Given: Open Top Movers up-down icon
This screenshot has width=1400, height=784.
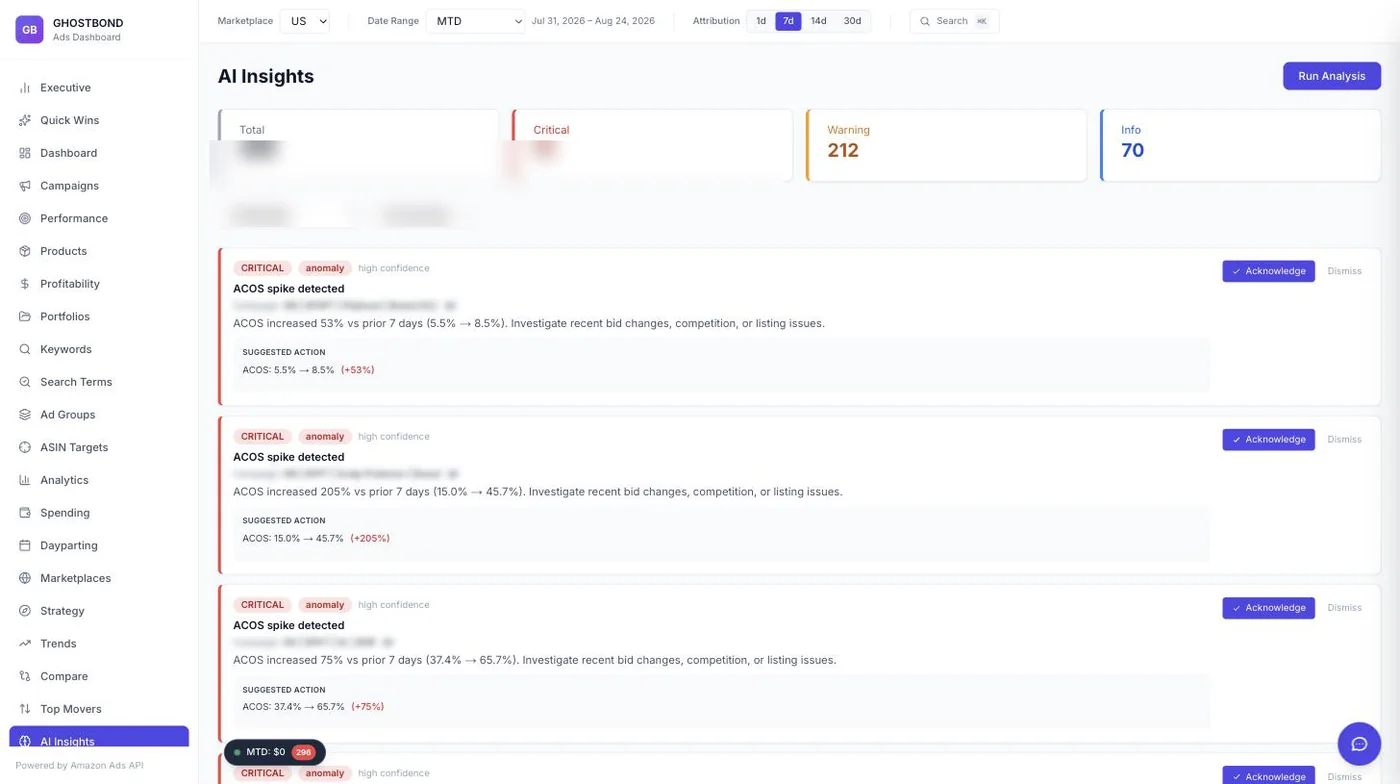Looking at the screenshot, I should pos(25,709).
